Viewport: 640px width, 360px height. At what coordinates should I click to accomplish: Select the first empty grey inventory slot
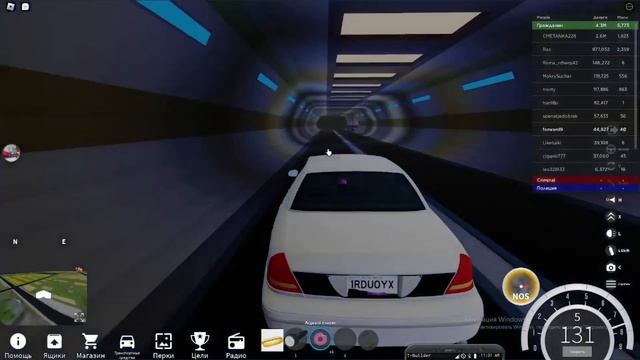coord(345,339)
